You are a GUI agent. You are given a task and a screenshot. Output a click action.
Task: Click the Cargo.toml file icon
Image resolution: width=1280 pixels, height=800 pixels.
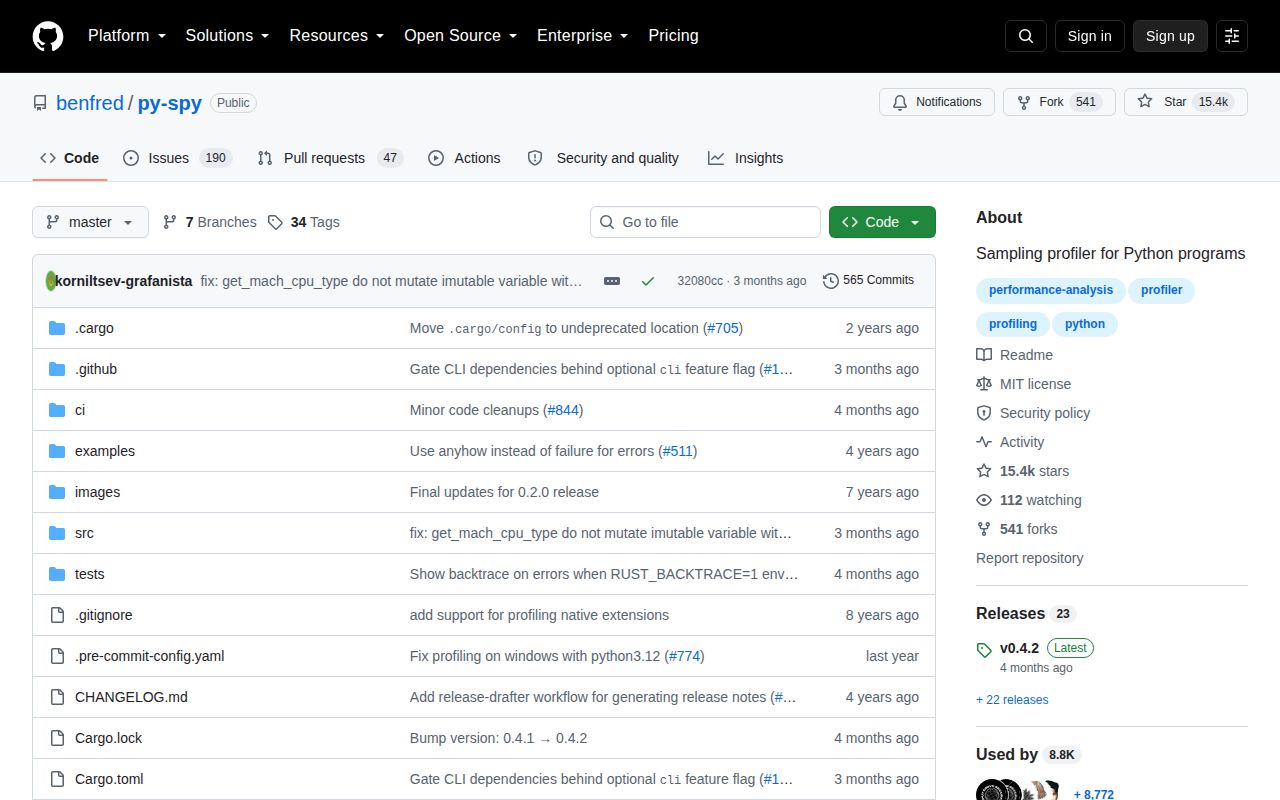click(x=57, y=779)
